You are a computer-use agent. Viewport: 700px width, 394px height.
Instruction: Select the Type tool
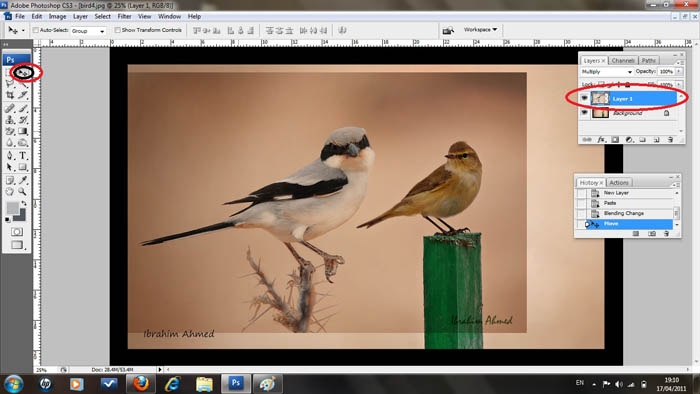[x=23, y=155]
